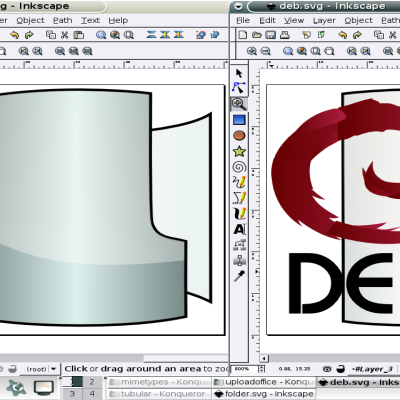Switch to virtual desktop 4 in pager
Screen dimensions: 400x400
[92, 394]
